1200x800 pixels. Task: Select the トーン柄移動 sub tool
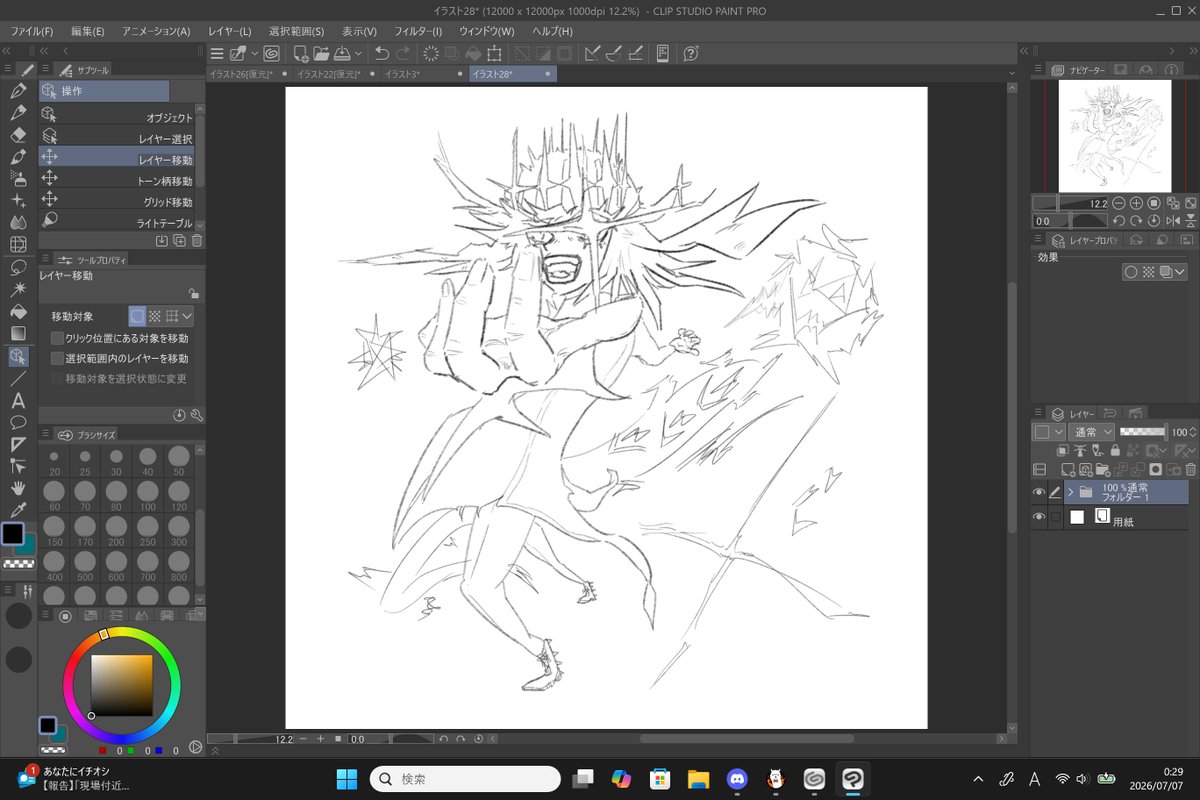click(116, 180)
